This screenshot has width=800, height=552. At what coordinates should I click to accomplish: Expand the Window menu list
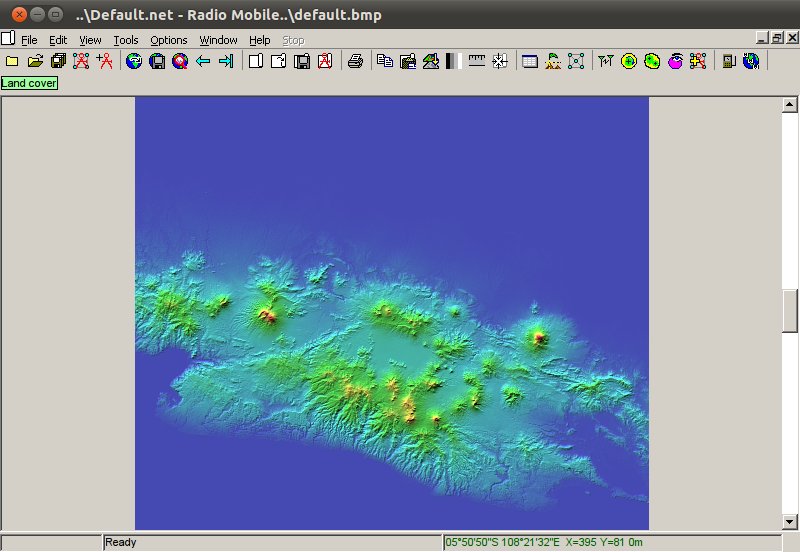pyautogui.click(x=218, y=40)
